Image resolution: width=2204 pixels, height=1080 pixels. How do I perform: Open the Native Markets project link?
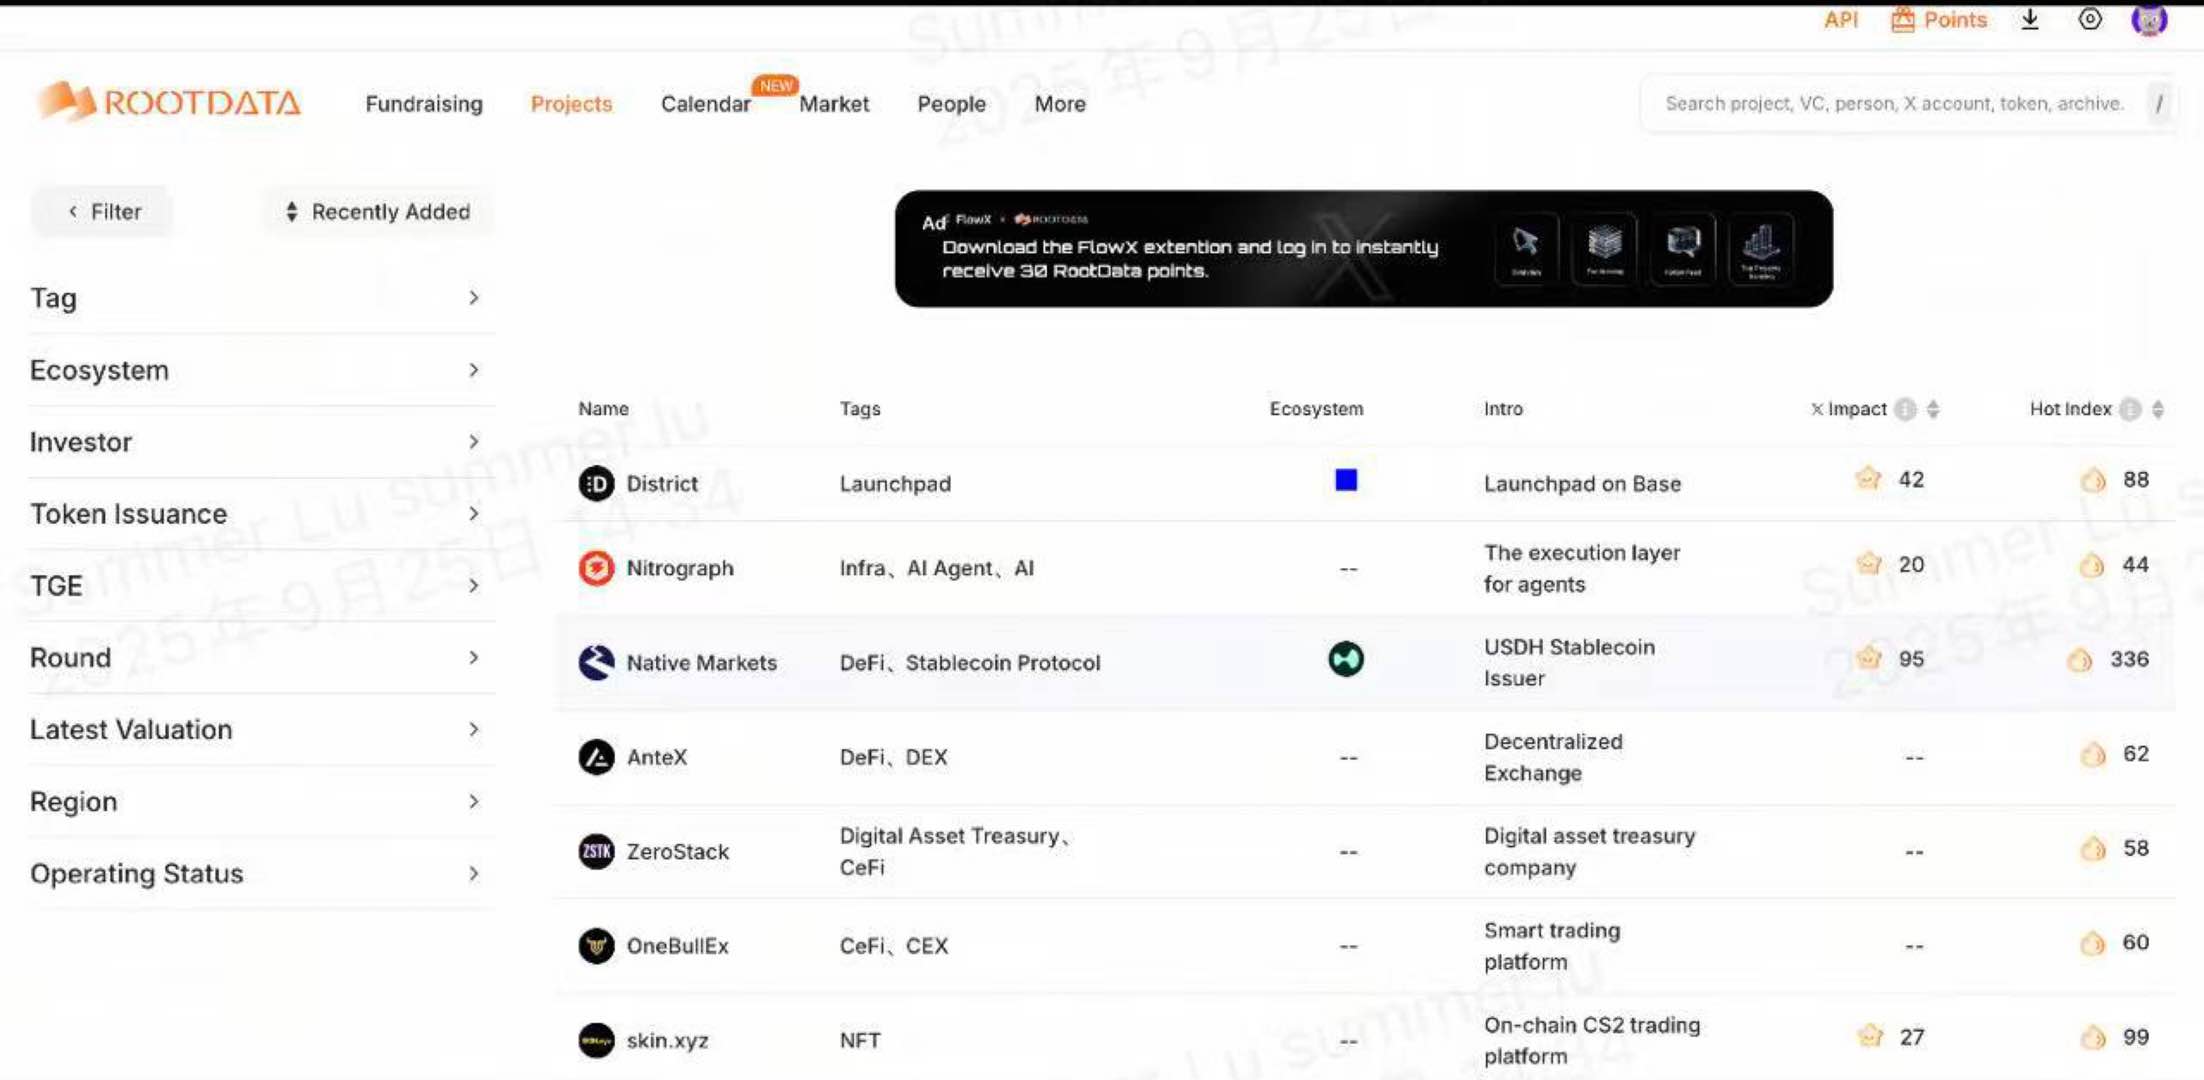tap(701, 663)
